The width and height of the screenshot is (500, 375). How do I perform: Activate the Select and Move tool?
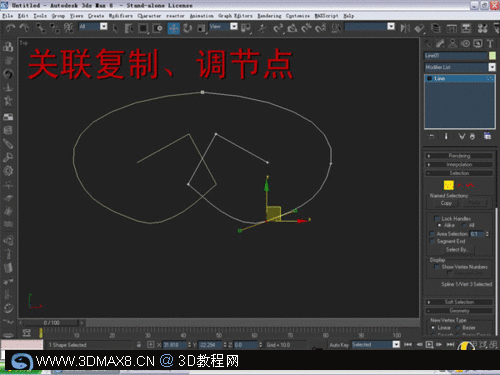(x=173, y=28)
